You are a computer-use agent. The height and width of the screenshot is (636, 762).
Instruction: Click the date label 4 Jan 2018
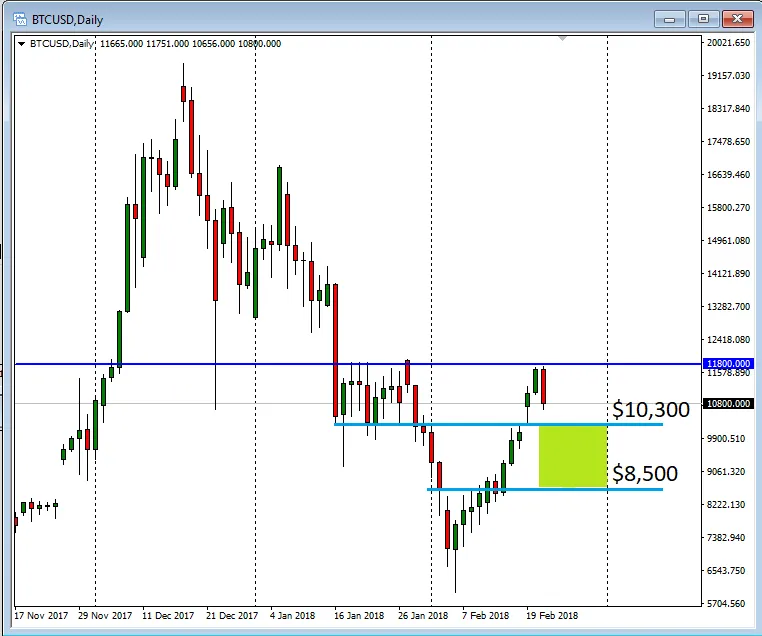[293, 616]
